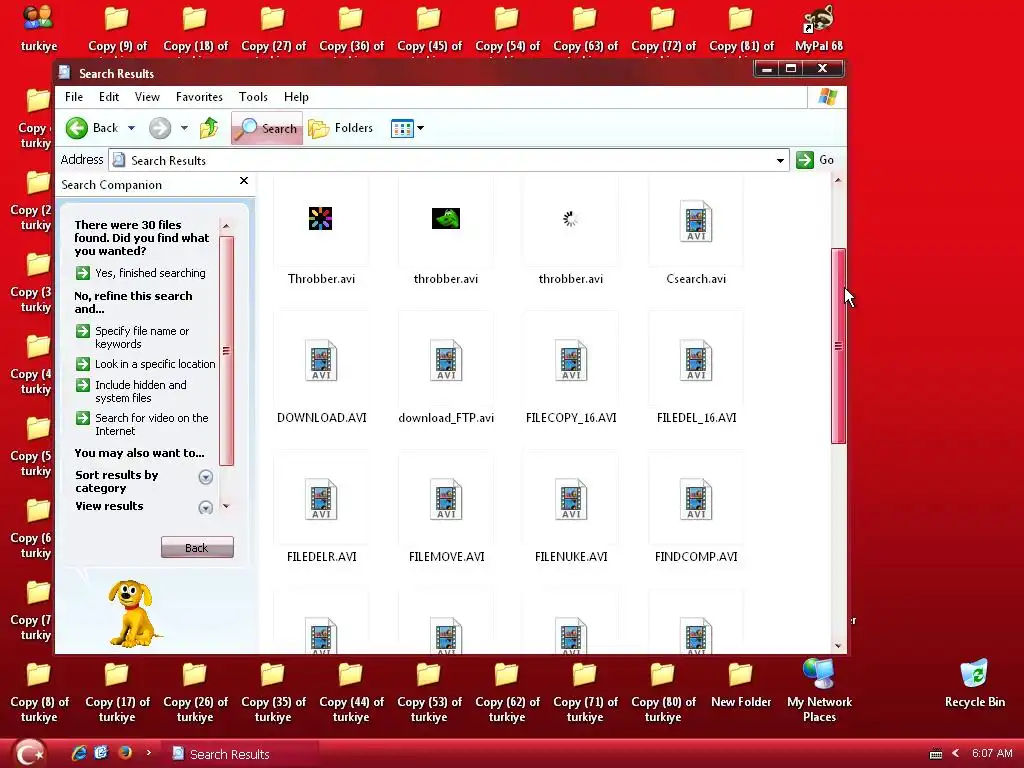The width and height of the screenshot is (1024, 768).
Task: Choose Yes, finished searching
Action: pos(140,273)
